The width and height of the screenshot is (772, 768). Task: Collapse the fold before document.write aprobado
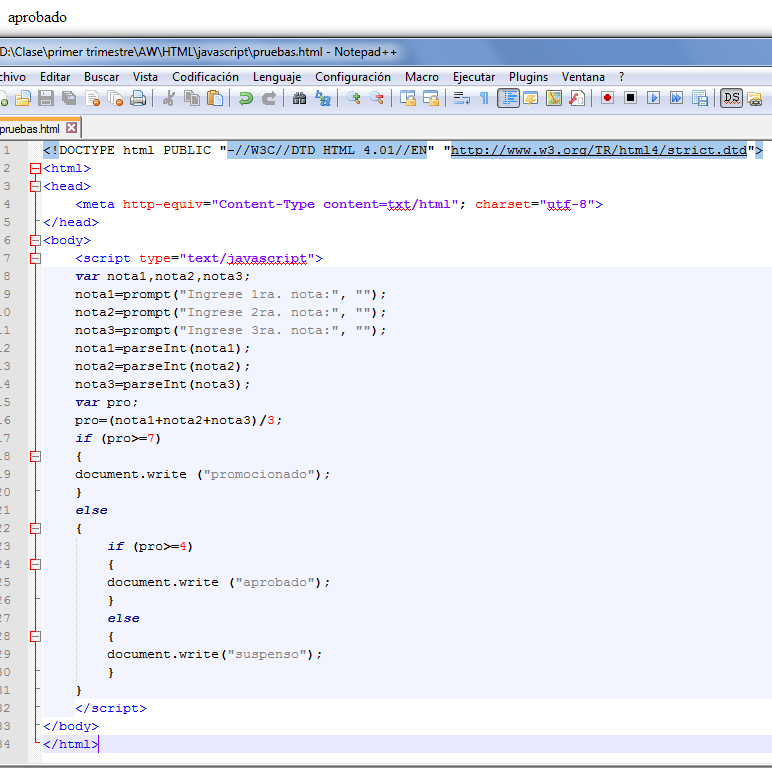tap(35, 564)
